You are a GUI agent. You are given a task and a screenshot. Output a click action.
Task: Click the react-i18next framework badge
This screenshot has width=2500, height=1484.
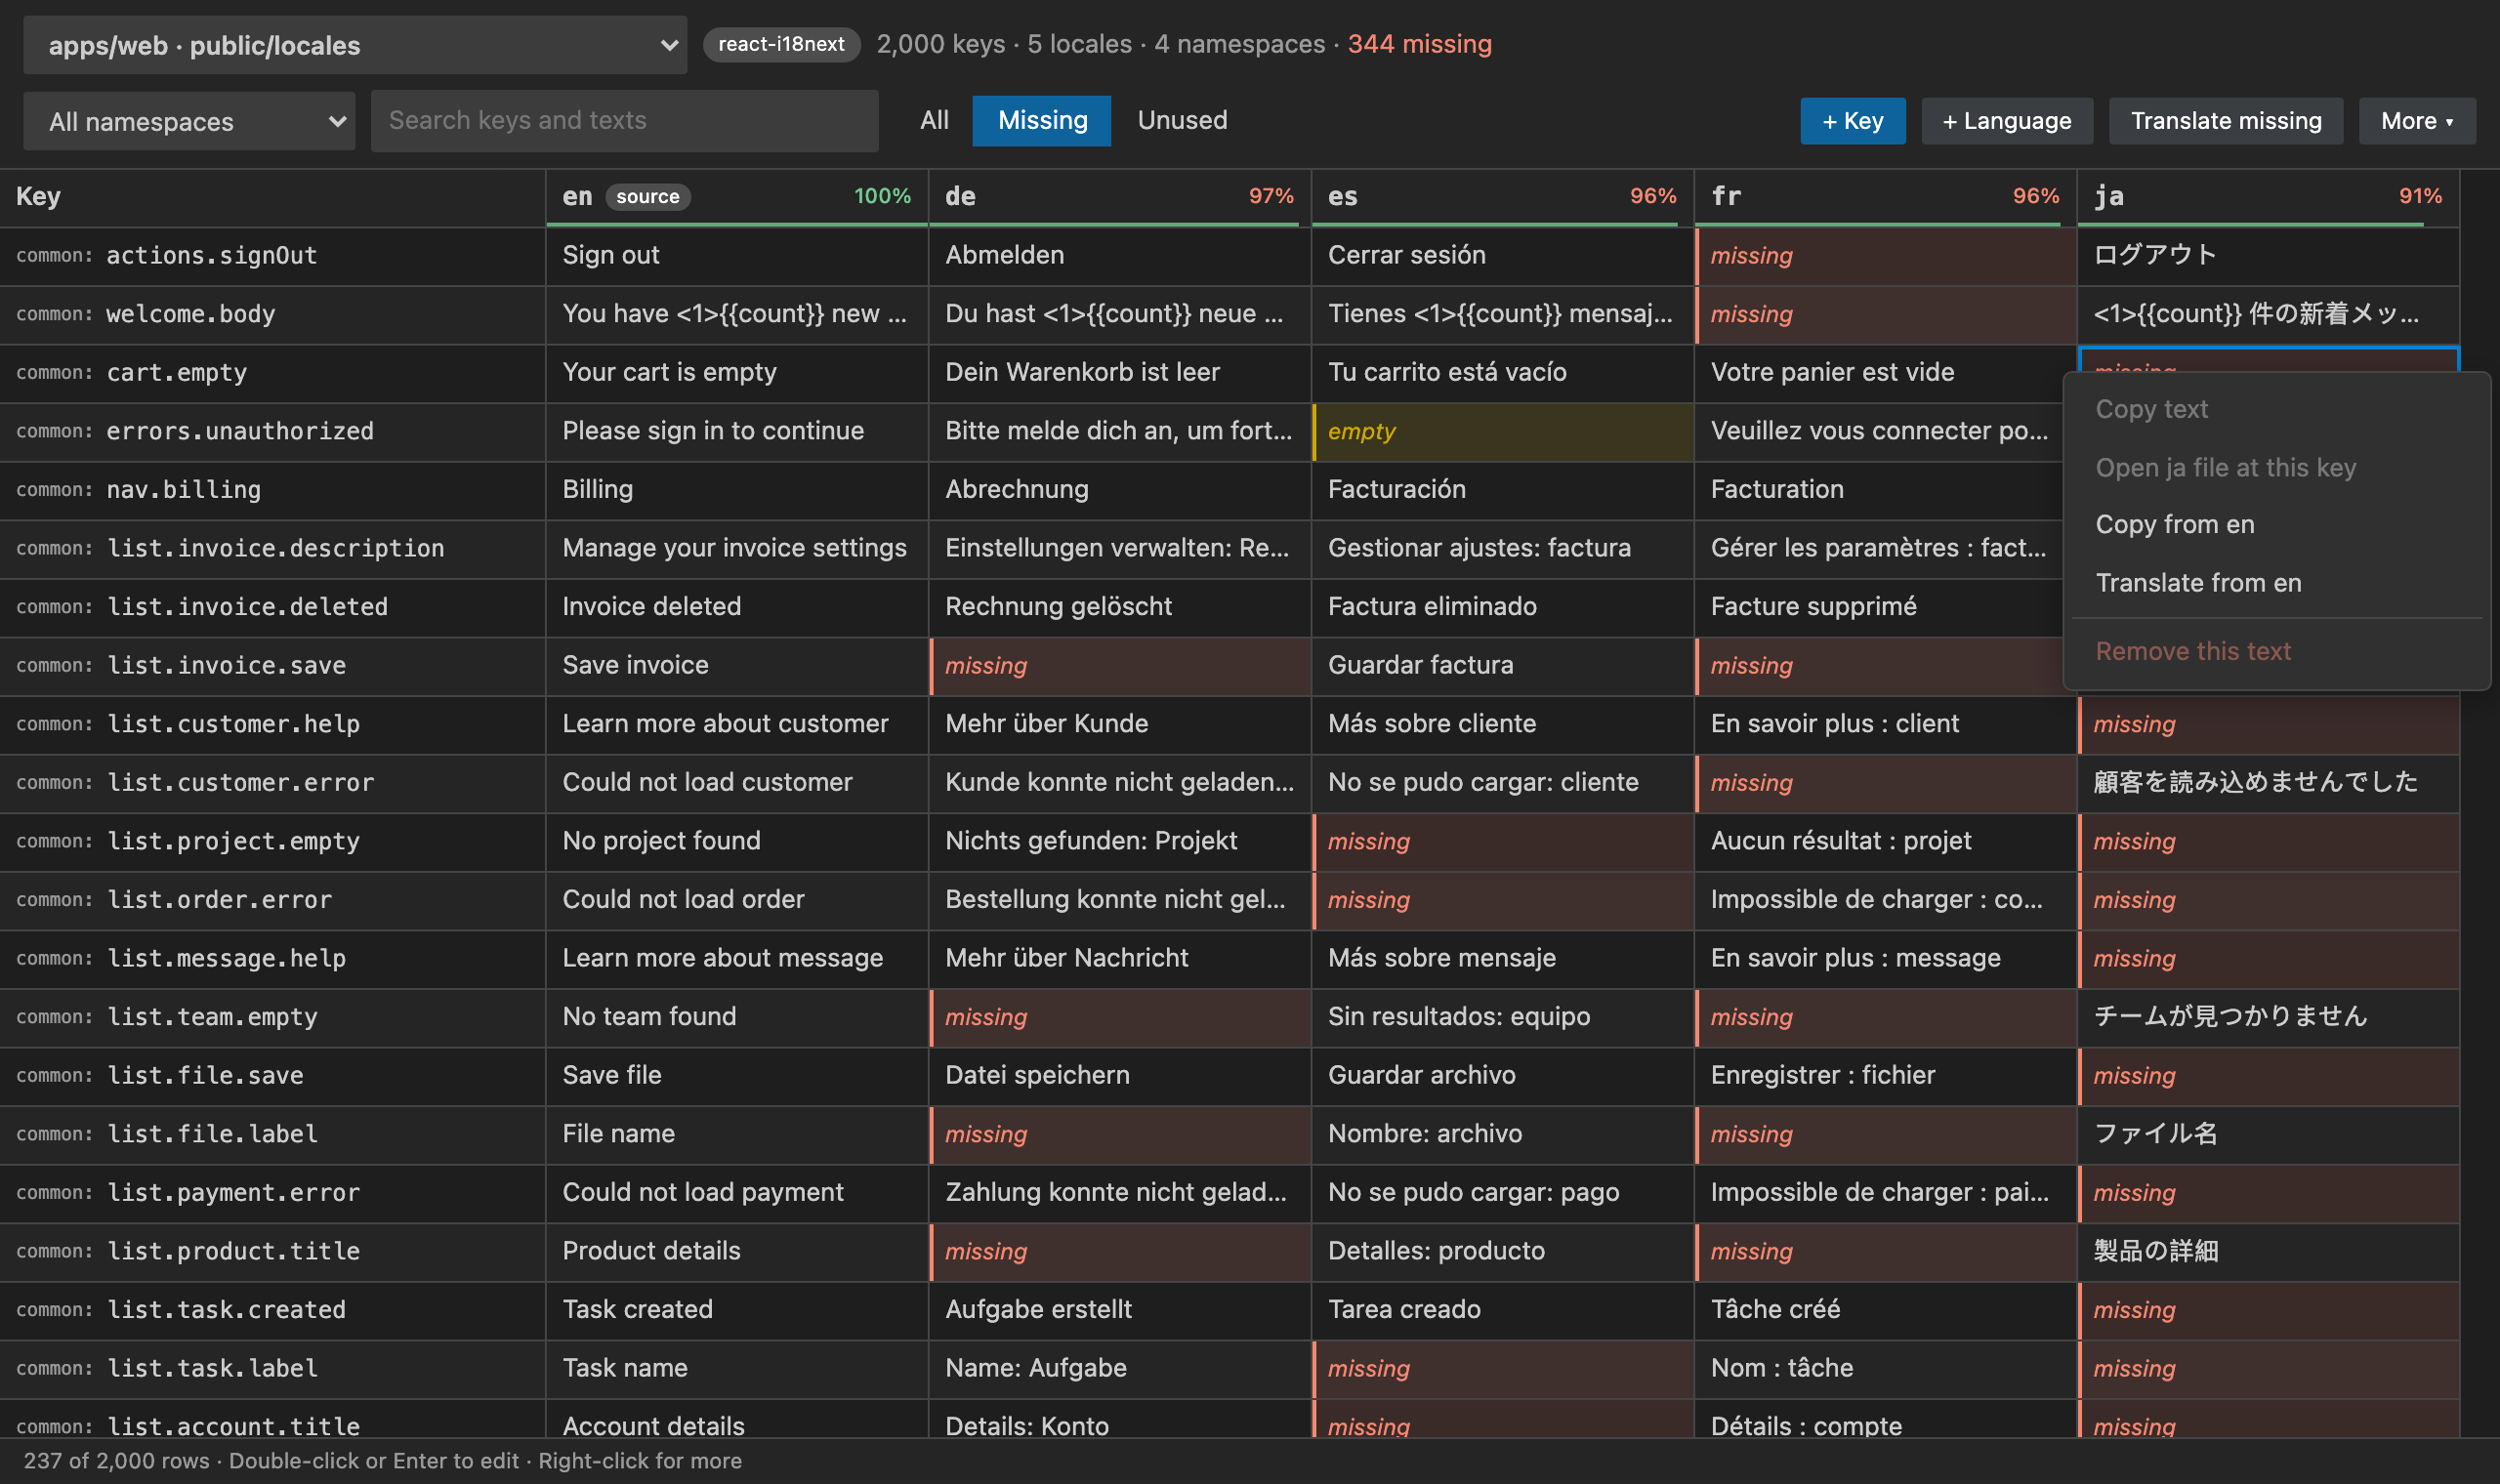coord(781,44)
